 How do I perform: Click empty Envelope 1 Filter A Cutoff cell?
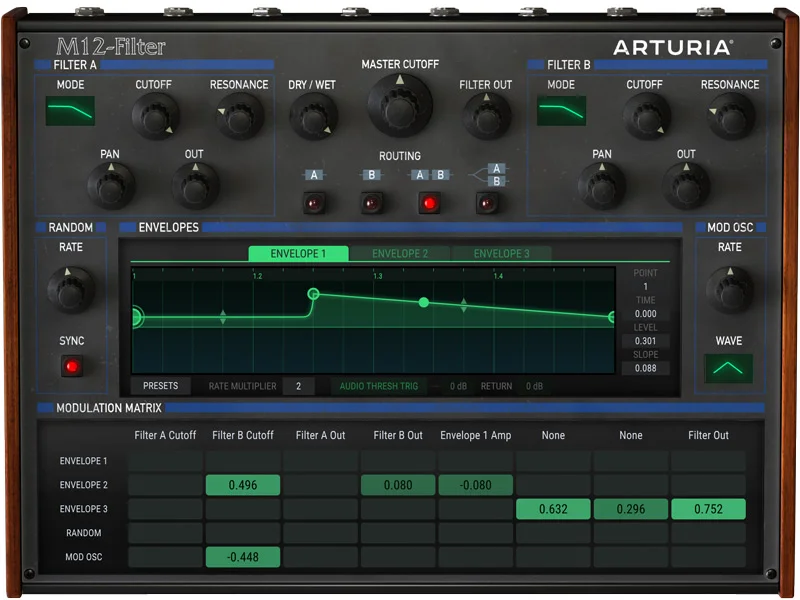pos(165,461)
